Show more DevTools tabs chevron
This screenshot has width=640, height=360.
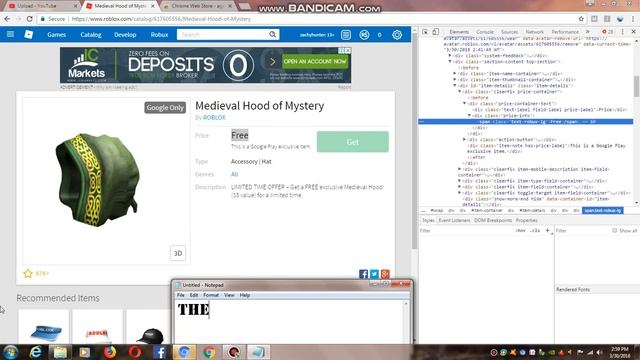click(588, 32)
